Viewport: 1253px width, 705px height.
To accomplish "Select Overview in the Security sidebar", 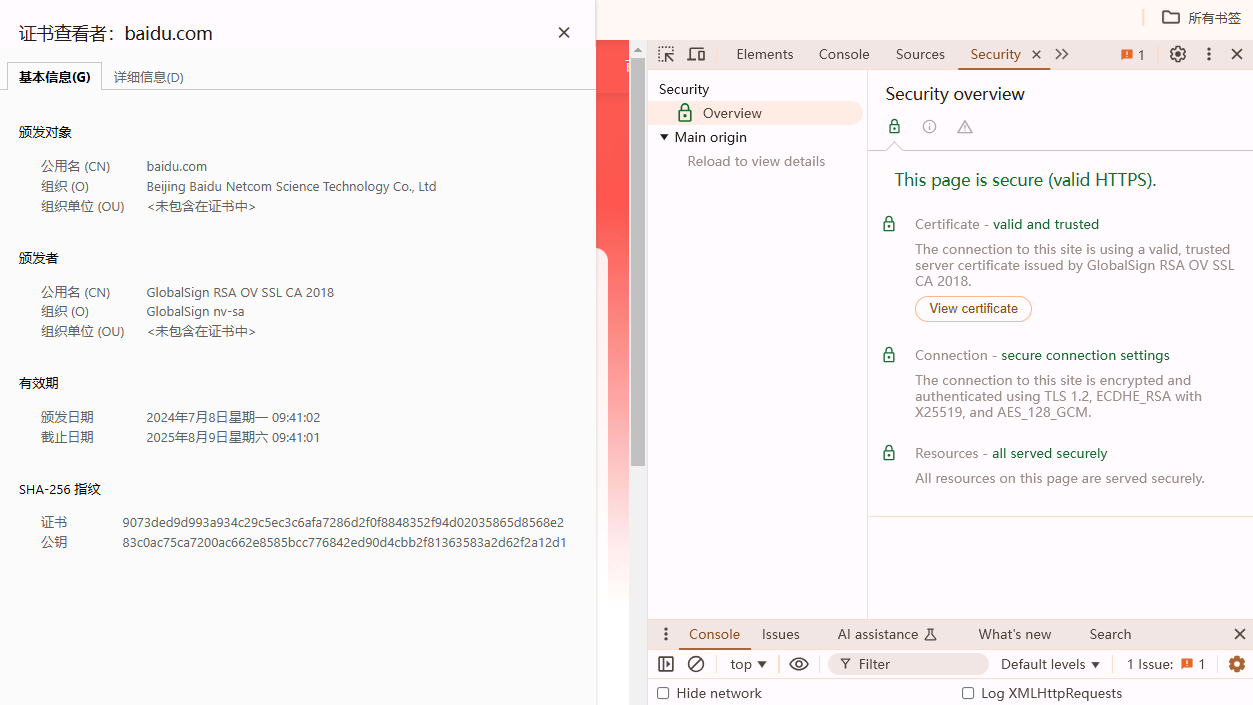I will tap(755, 113).
